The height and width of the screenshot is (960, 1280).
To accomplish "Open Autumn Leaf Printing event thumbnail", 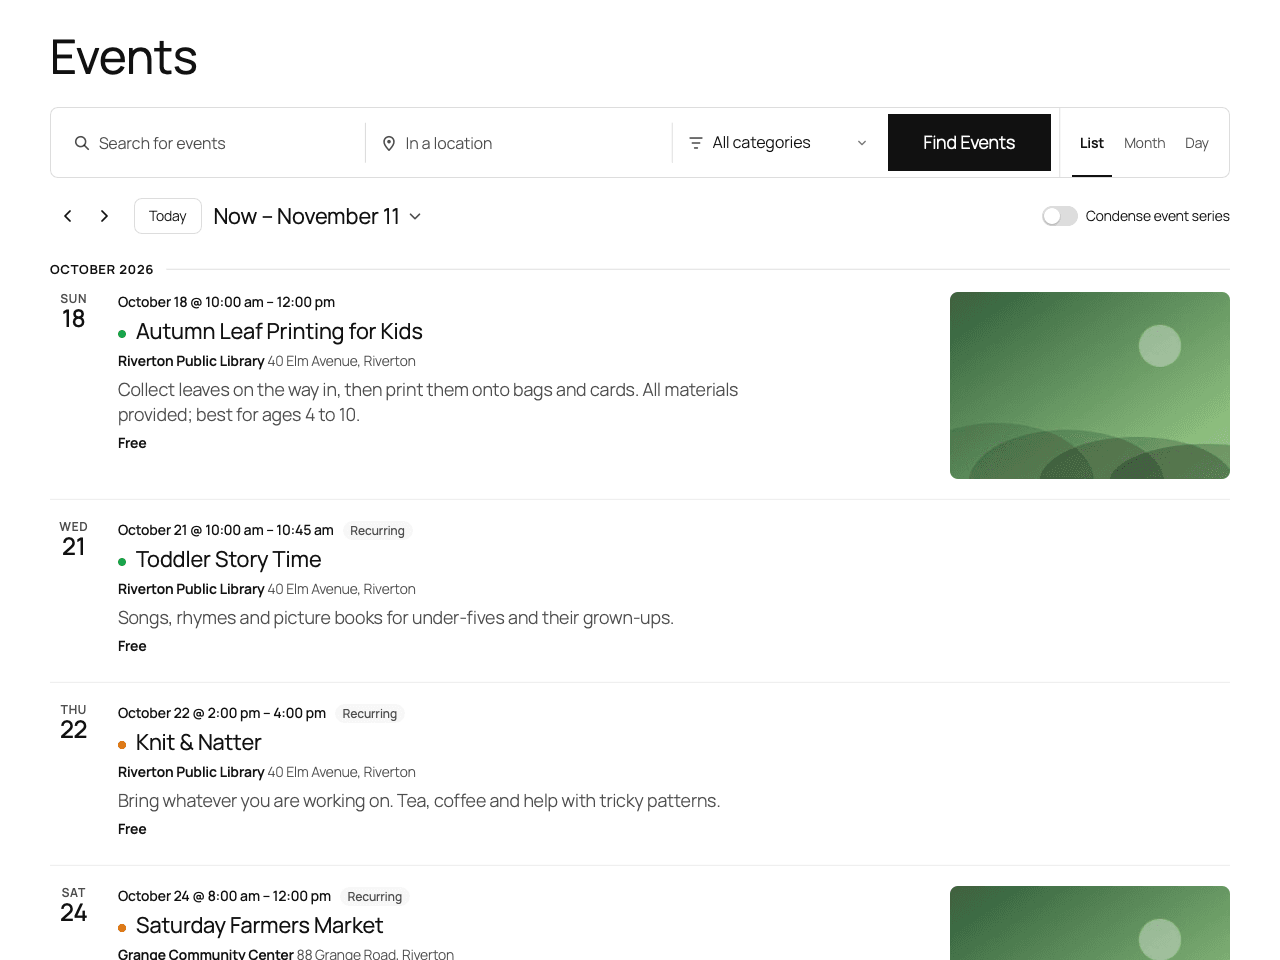I will click(1090, 385).
